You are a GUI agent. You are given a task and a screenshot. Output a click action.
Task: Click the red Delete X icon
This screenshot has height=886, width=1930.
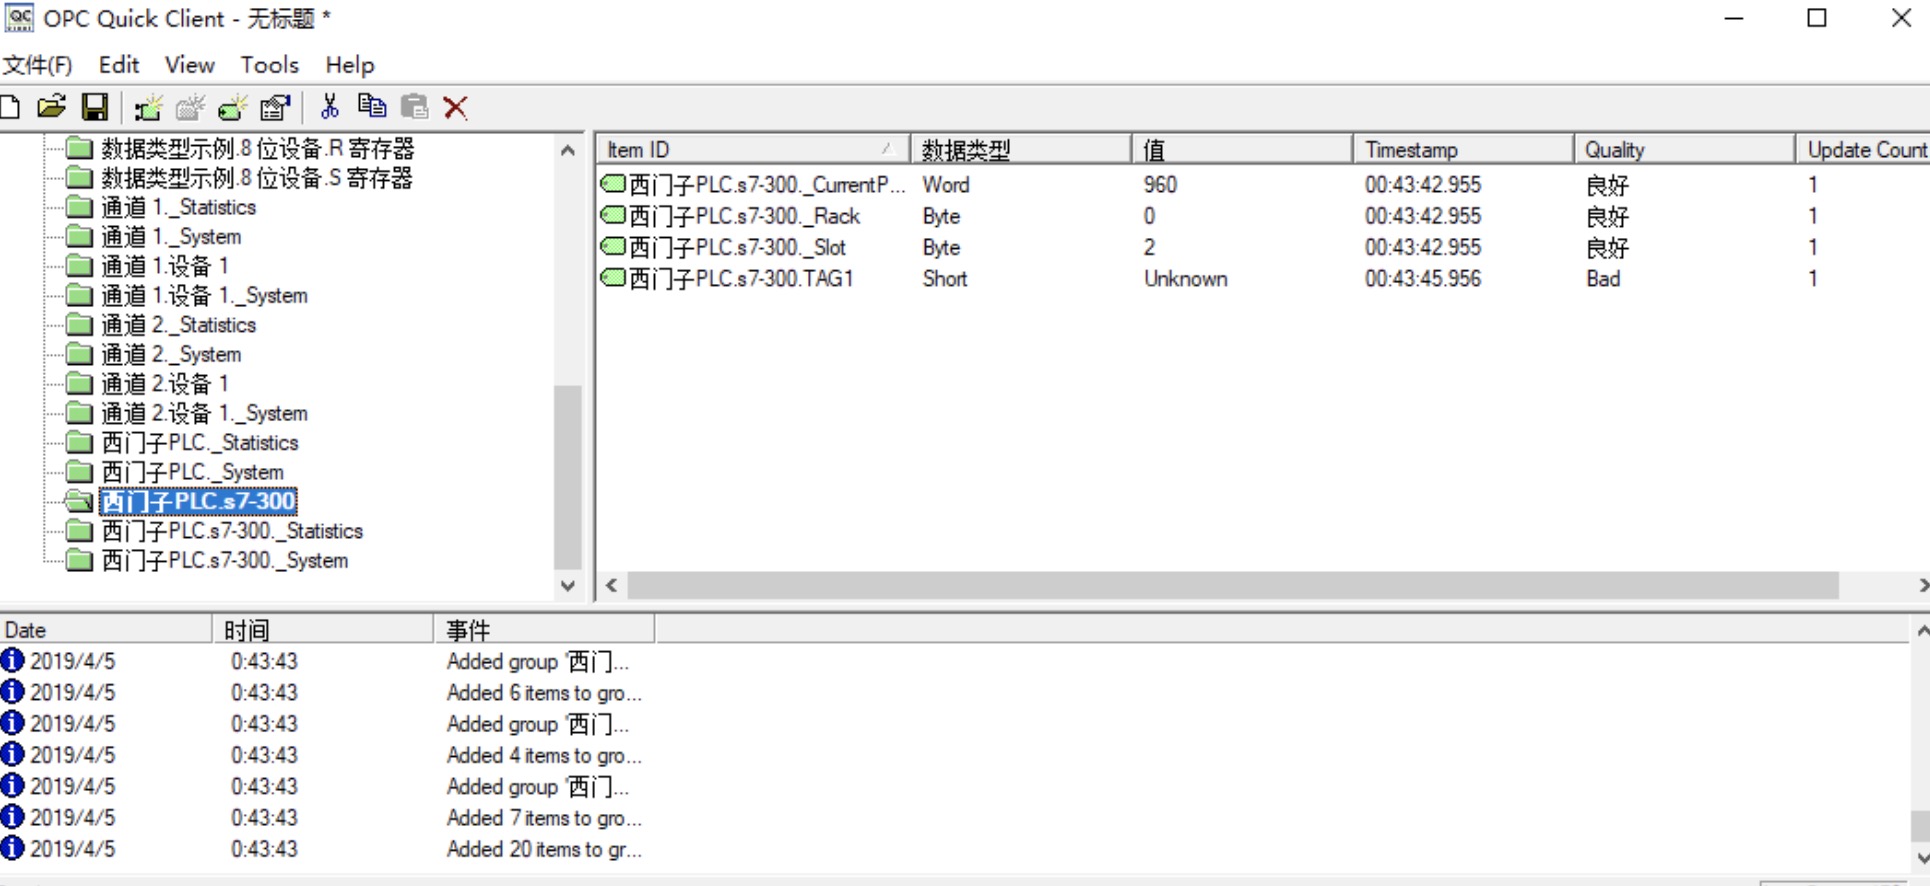tap(455, 107)
